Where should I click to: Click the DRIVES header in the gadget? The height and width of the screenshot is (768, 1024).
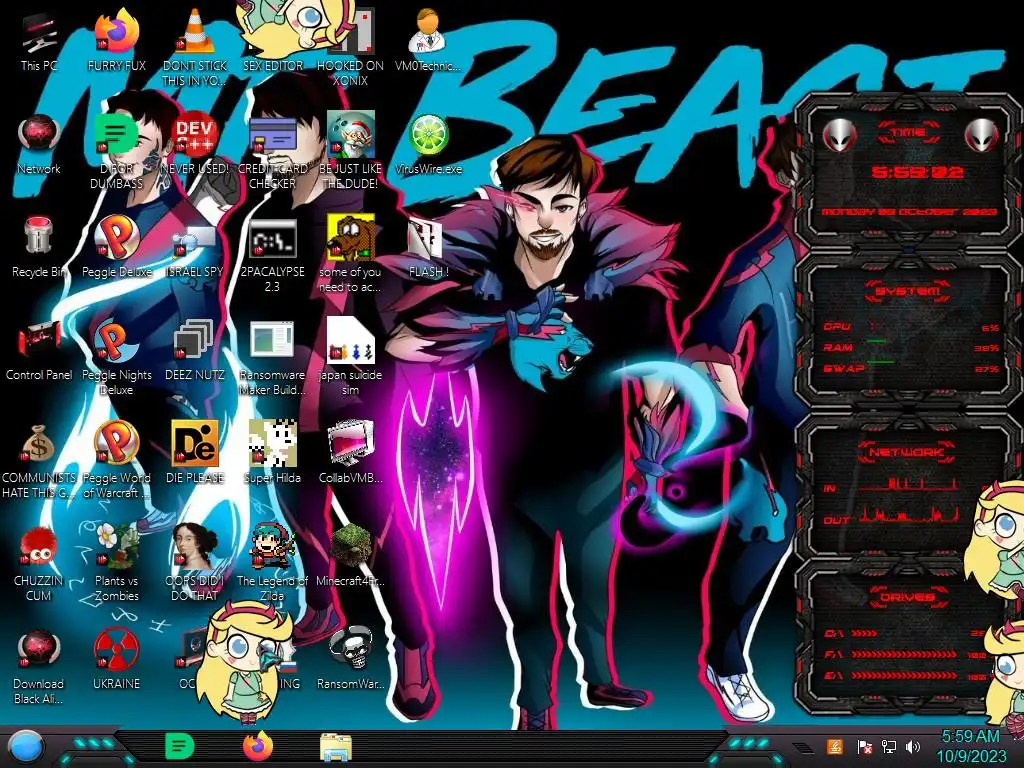pyautogui.click(x=907, y=597)
